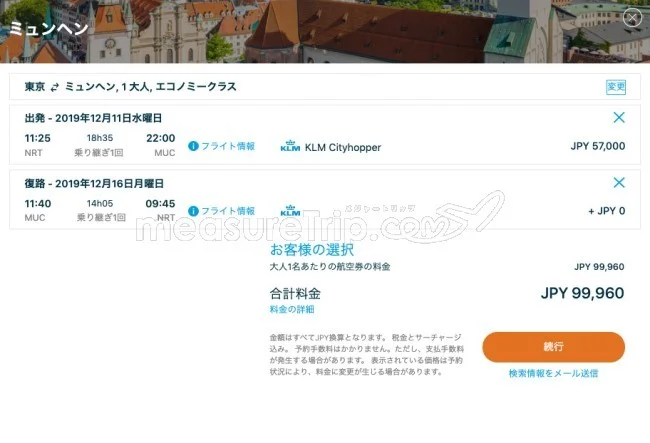Click the info icon on the return flight
Image resolution: width=650 pixels, height=443 pixels.
194,211
